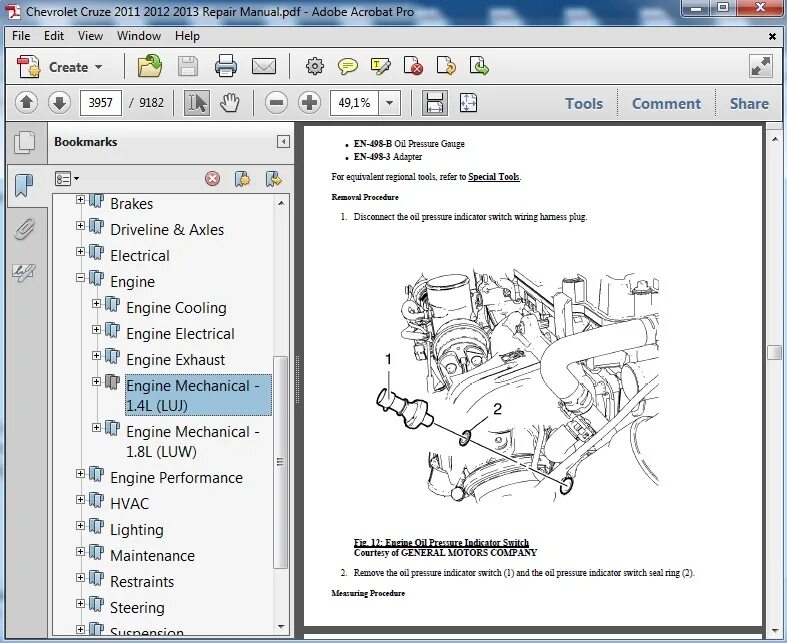Expand the Driveline & Axles bookmark
Viewport: 787px width, 643px height.
tap(80, 225)
